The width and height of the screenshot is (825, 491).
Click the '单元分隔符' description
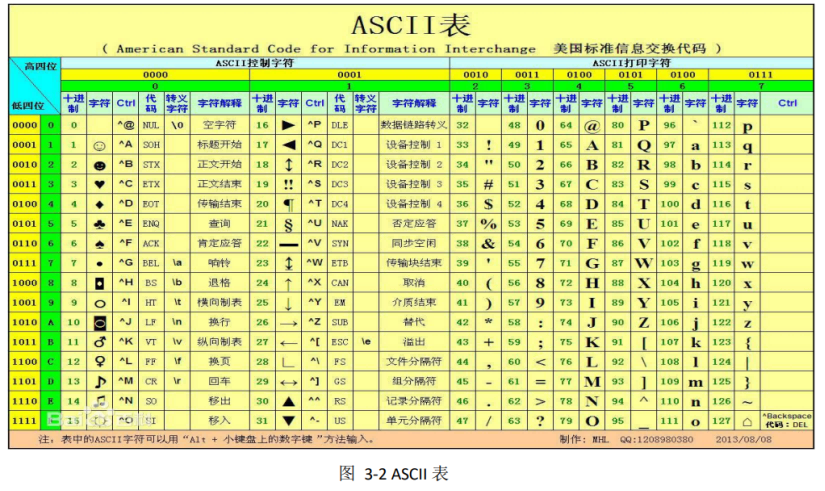click(x=414, y=421)
